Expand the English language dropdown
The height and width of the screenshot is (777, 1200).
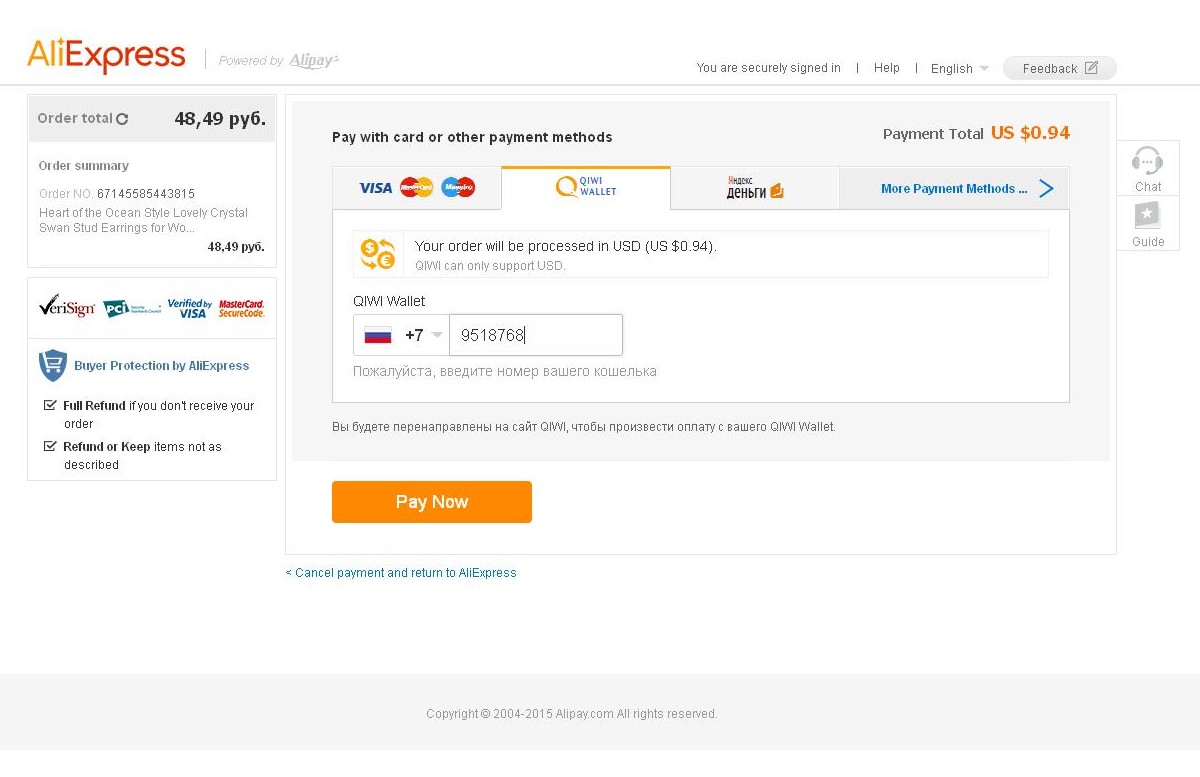959,68
